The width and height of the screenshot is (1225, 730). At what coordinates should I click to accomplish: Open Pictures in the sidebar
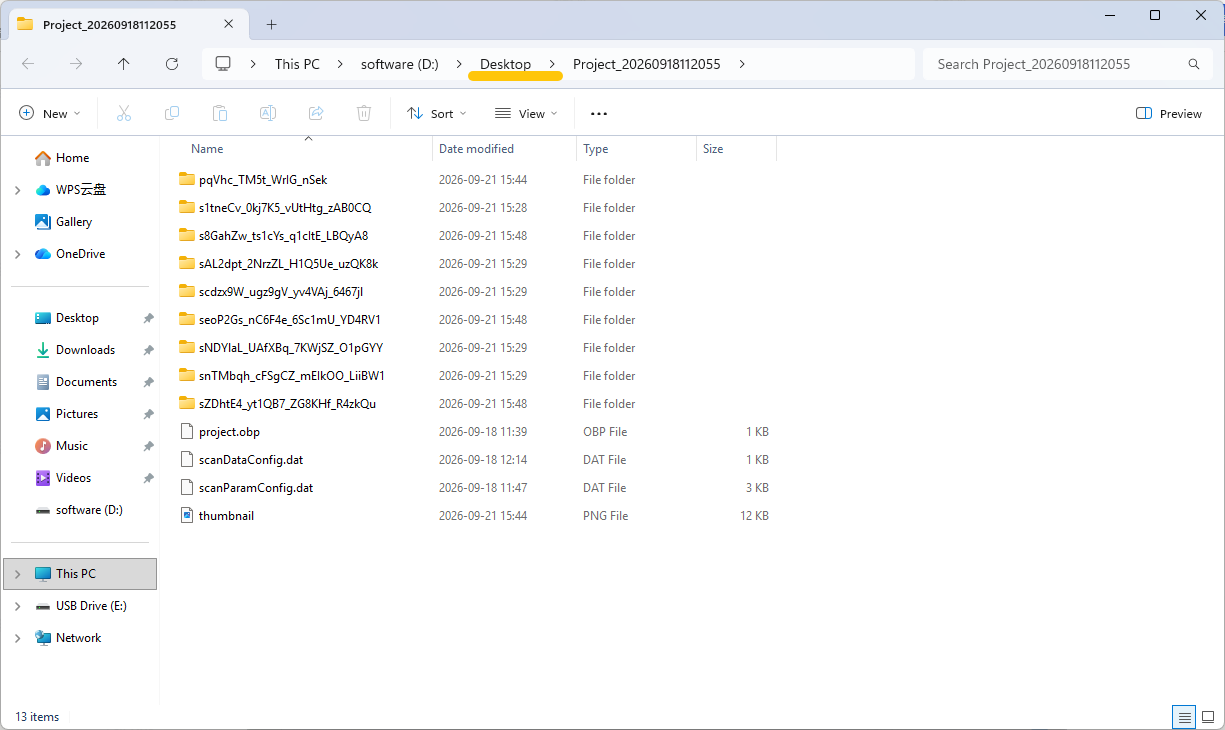coord(77,414)
